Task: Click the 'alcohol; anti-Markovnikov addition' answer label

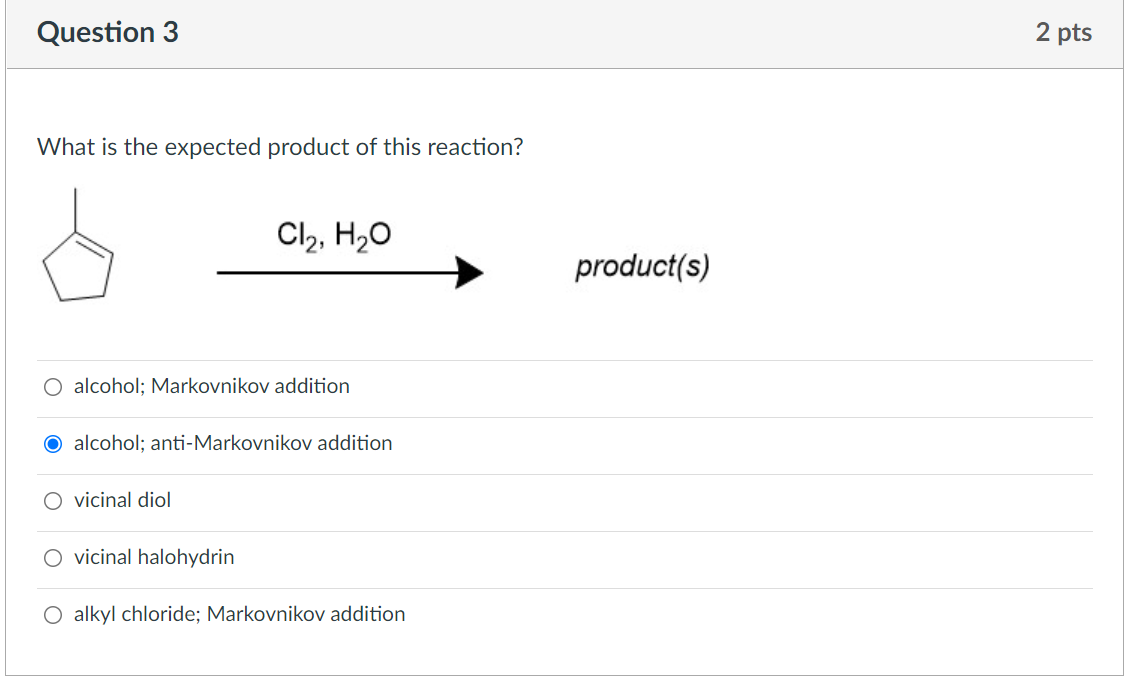Action: [233, 443]
